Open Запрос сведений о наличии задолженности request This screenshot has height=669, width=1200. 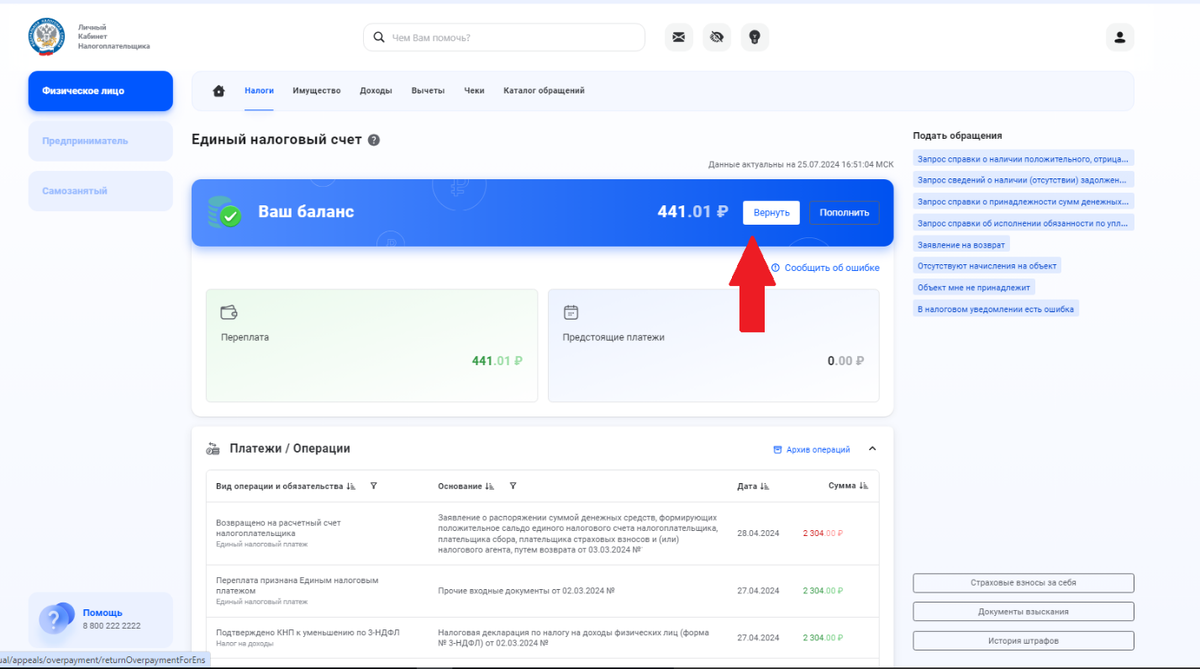click(x=1024, y=180)
